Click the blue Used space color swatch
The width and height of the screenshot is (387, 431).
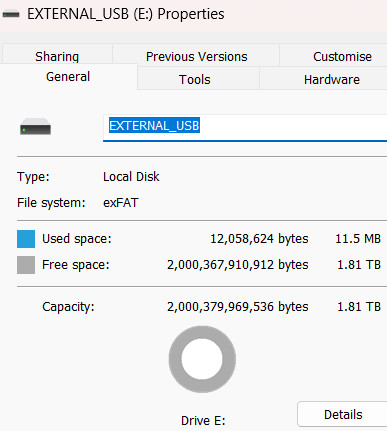[26, 239]
